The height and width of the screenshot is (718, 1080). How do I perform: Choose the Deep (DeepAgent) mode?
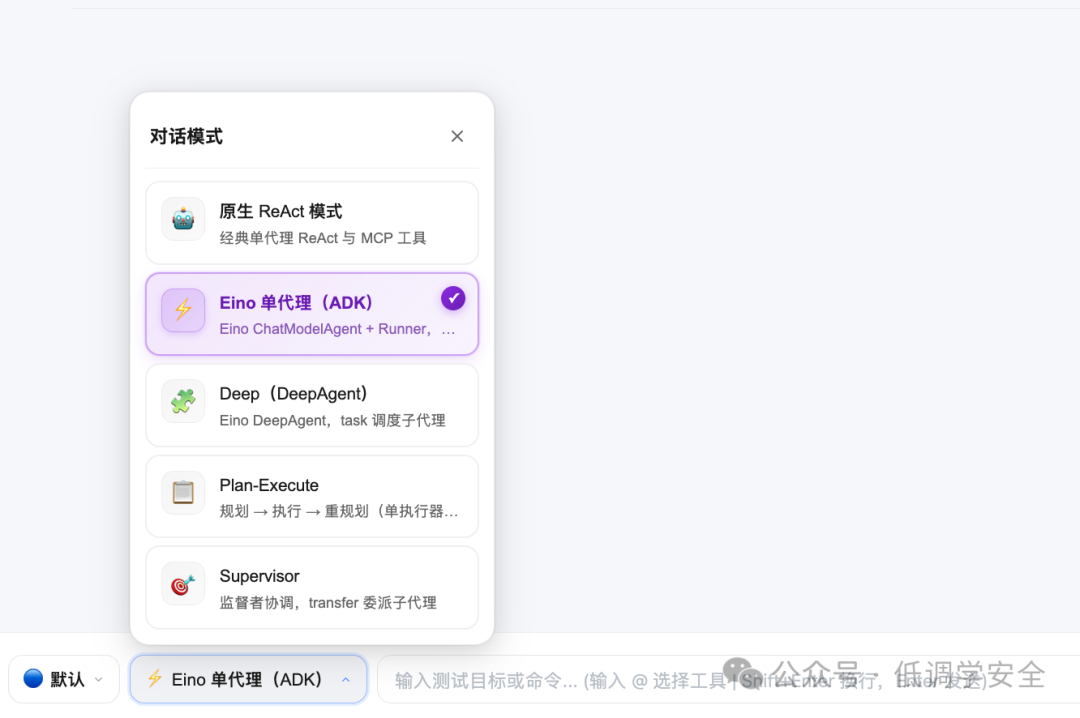(x=312, y=405)
